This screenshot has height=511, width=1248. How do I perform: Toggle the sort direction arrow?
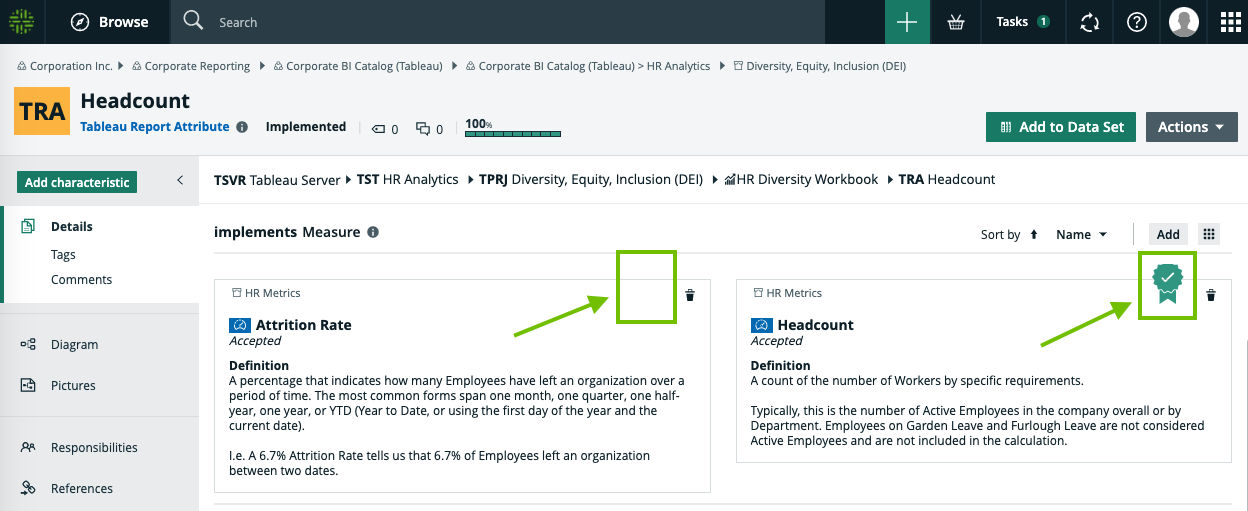[1034, 234]
